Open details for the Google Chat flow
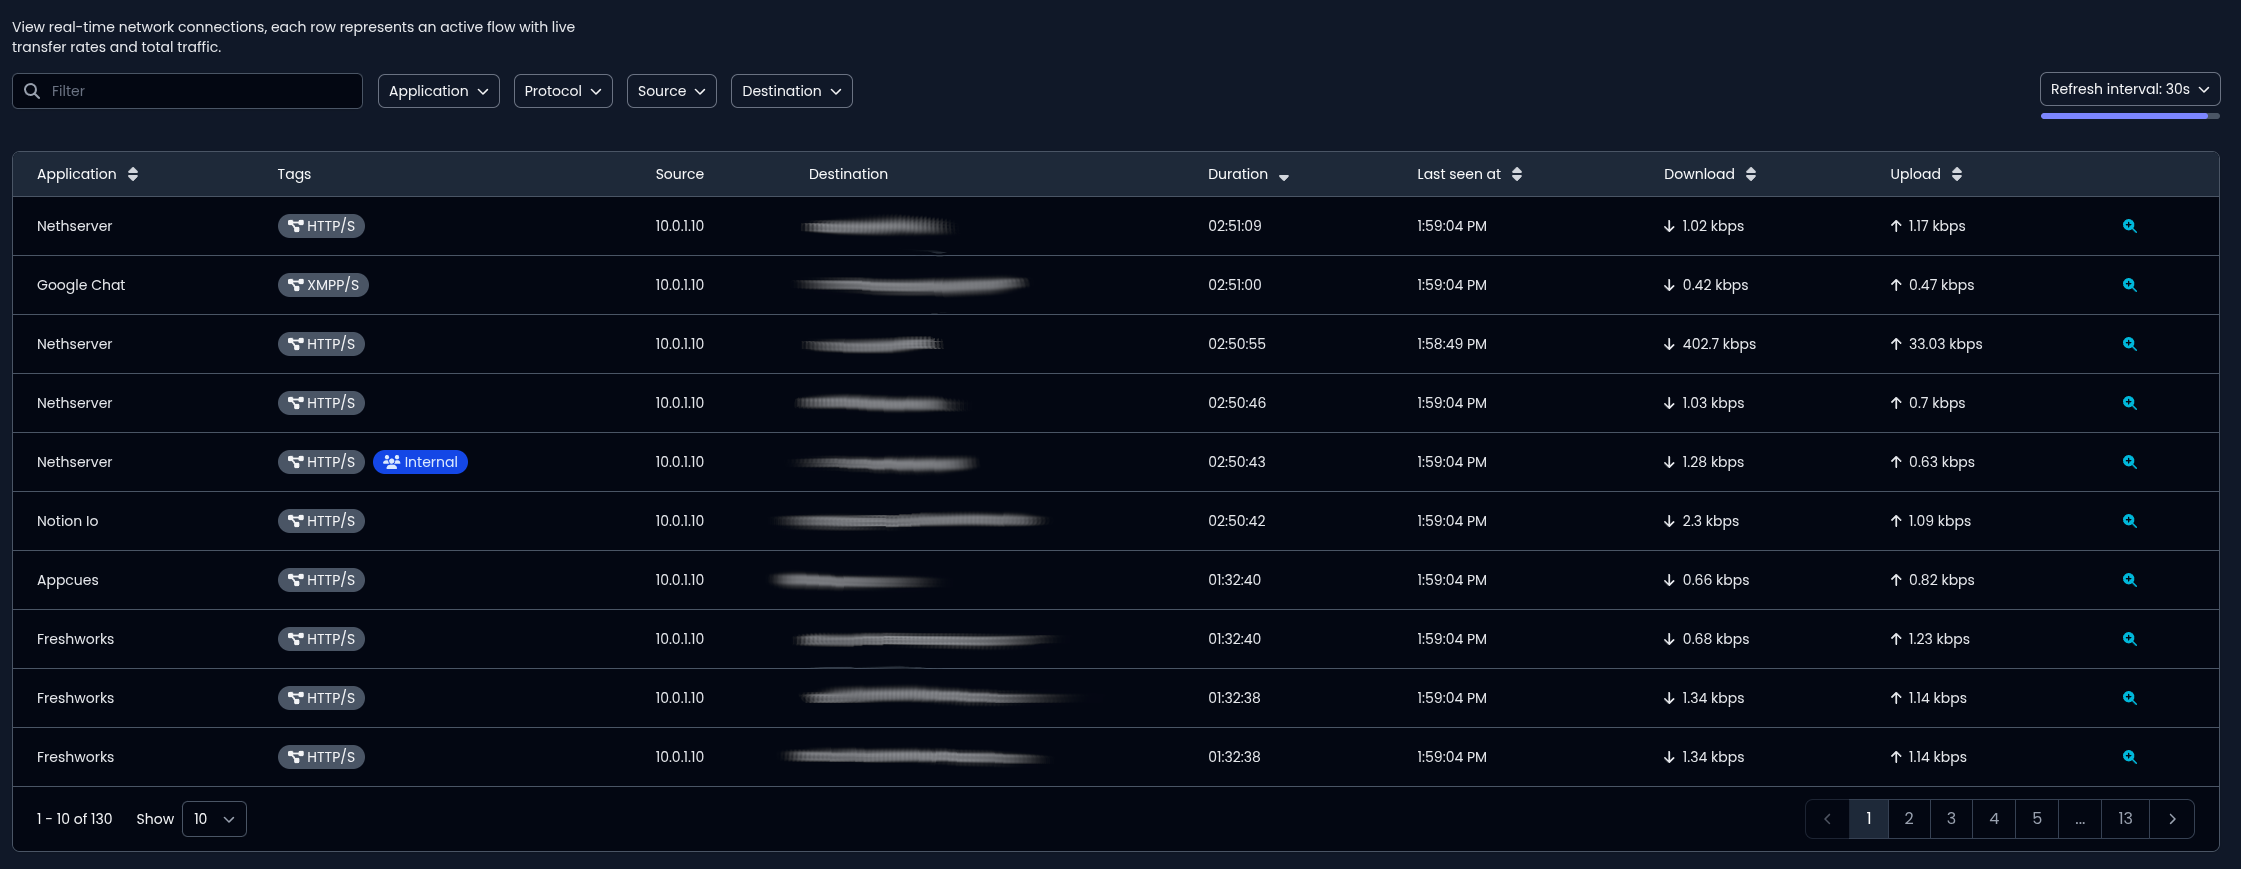Image resolution: width=2241 pixels, height=869 pixels. (2129, 285)
